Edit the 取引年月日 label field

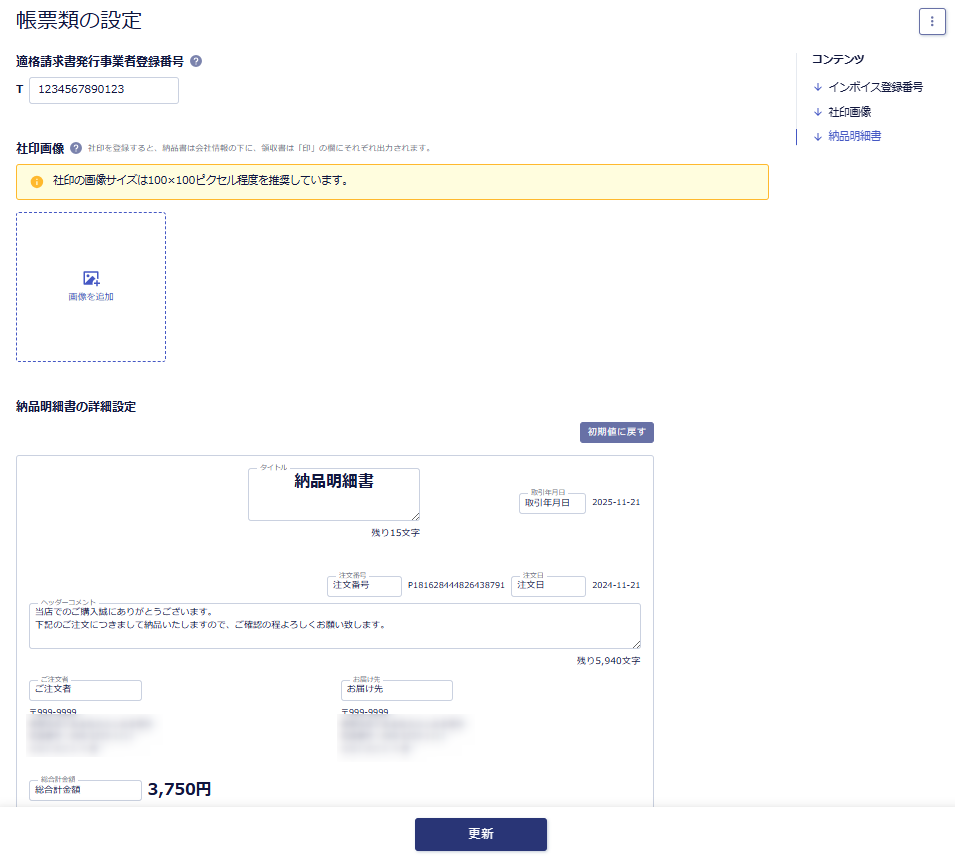[551, 503]
